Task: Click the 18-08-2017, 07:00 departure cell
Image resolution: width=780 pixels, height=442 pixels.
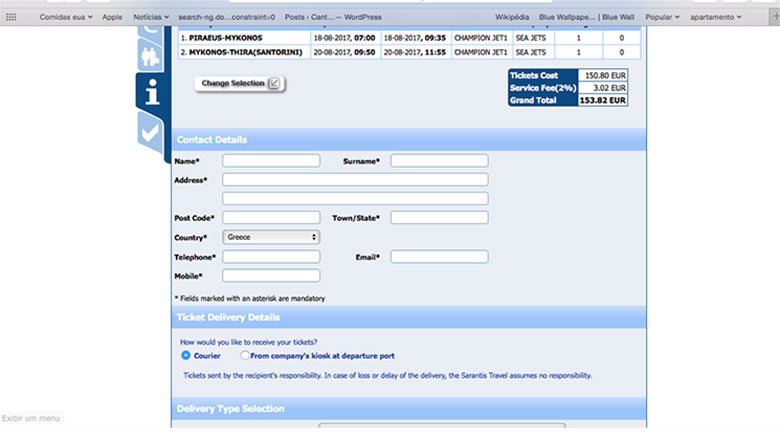Action: (346, 38)
